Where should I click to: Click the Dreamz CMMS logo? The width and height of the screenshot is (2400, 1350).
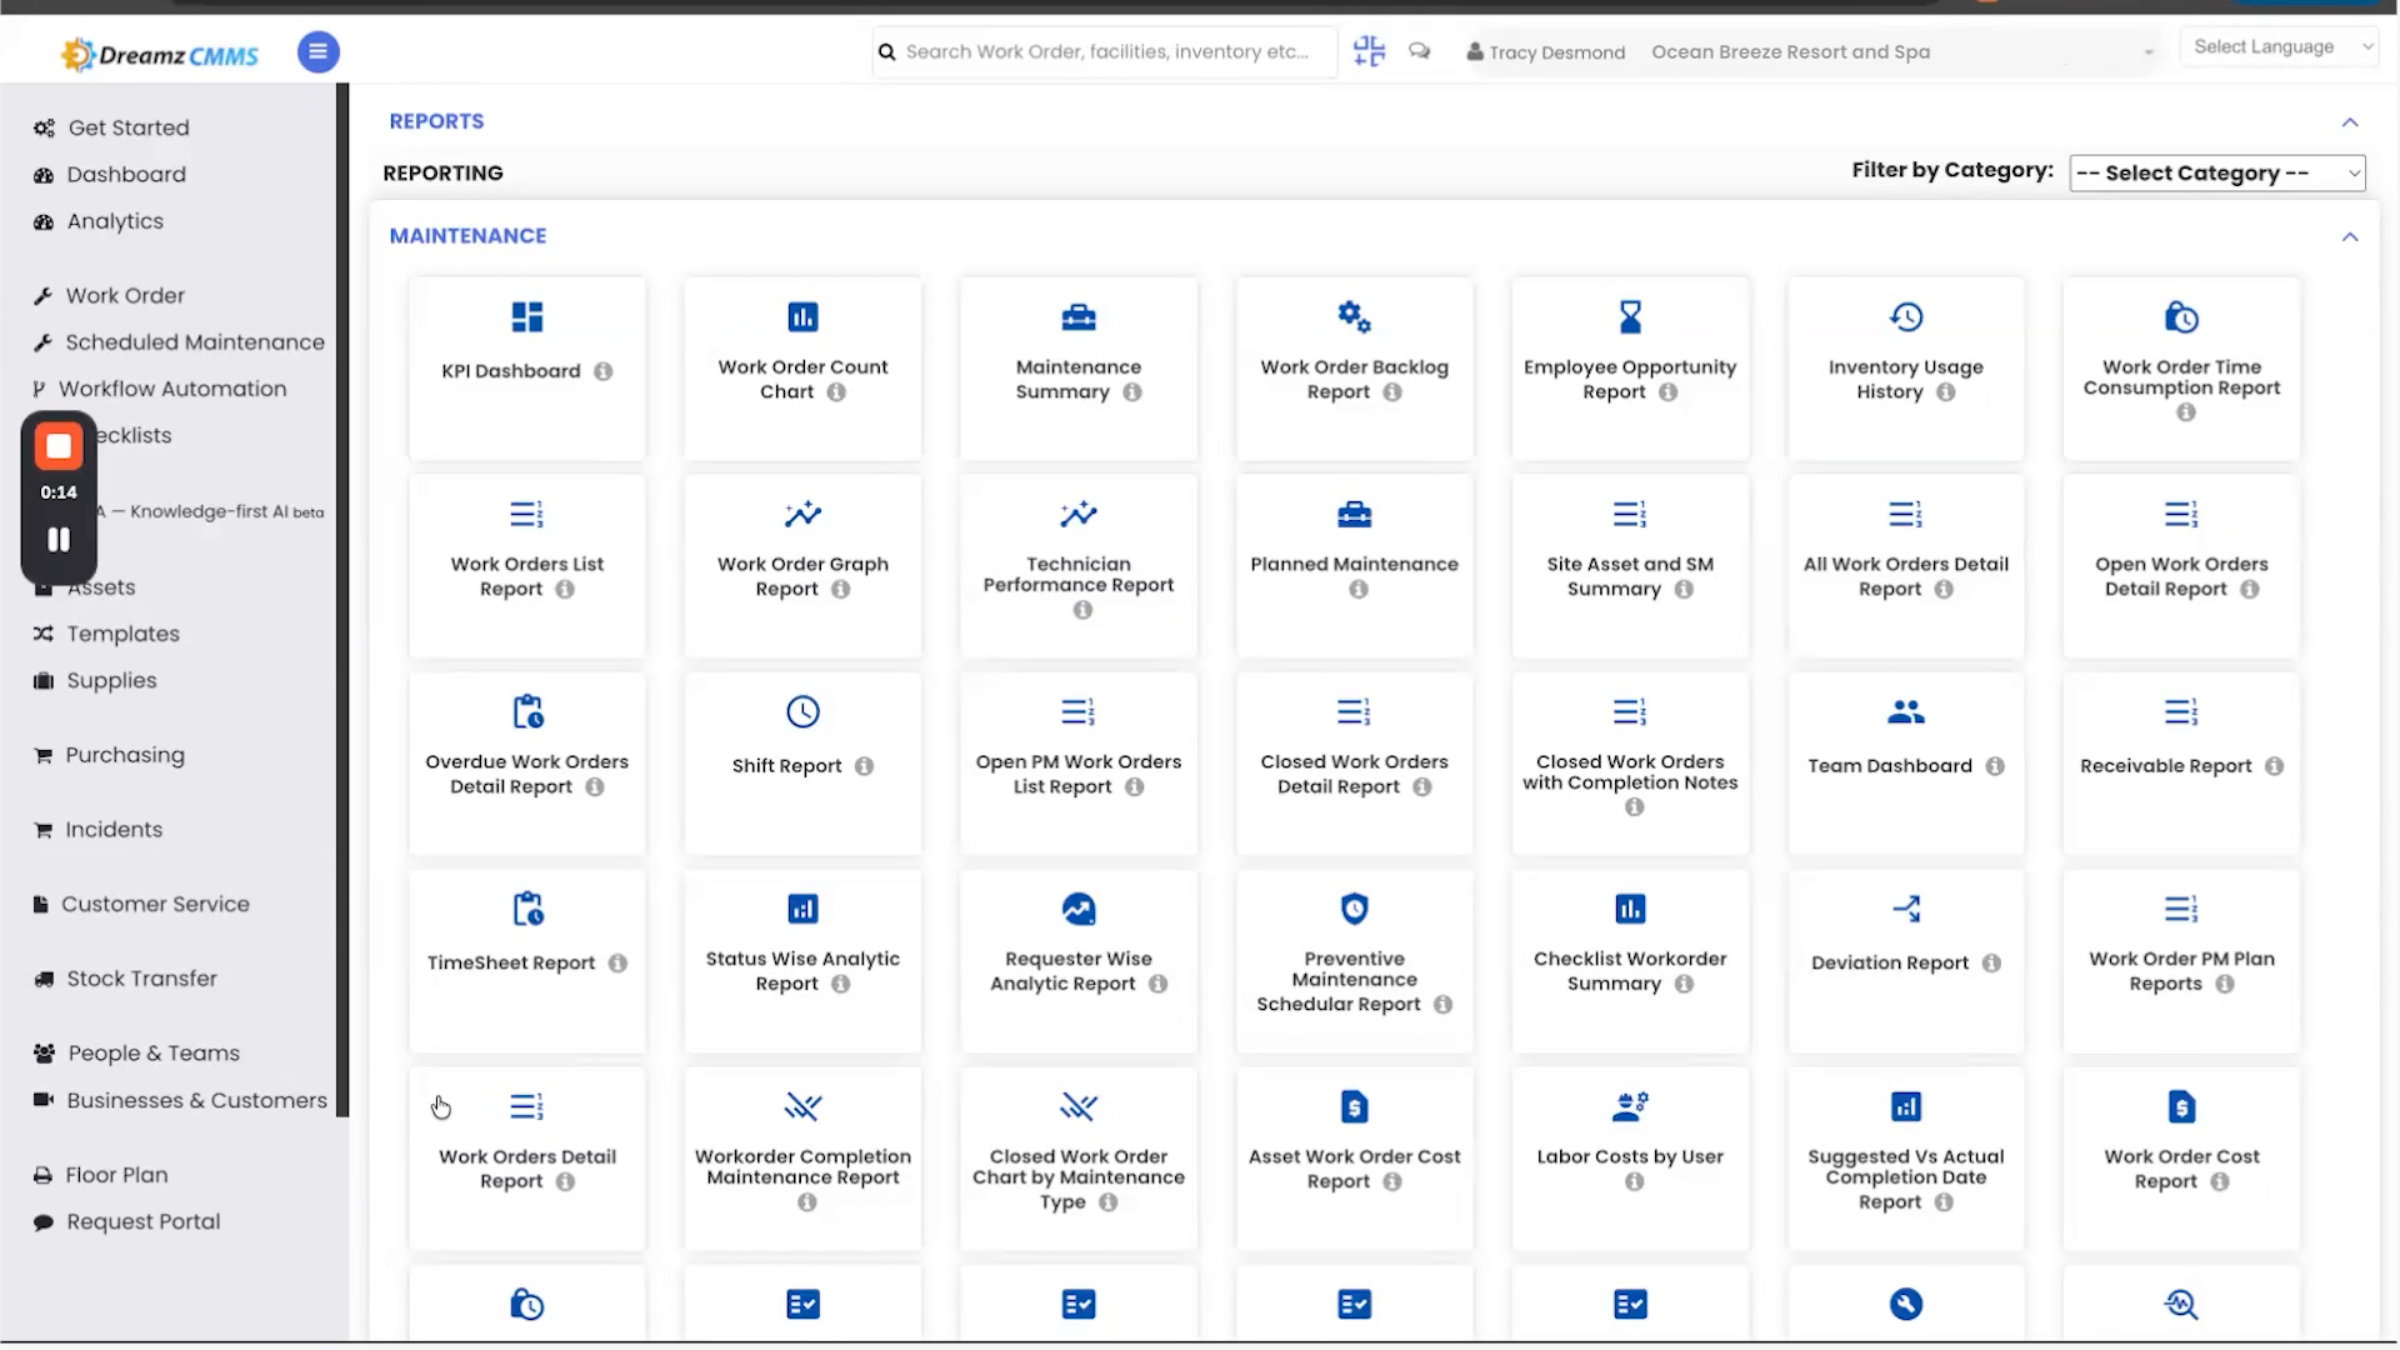tap(160, 54)
